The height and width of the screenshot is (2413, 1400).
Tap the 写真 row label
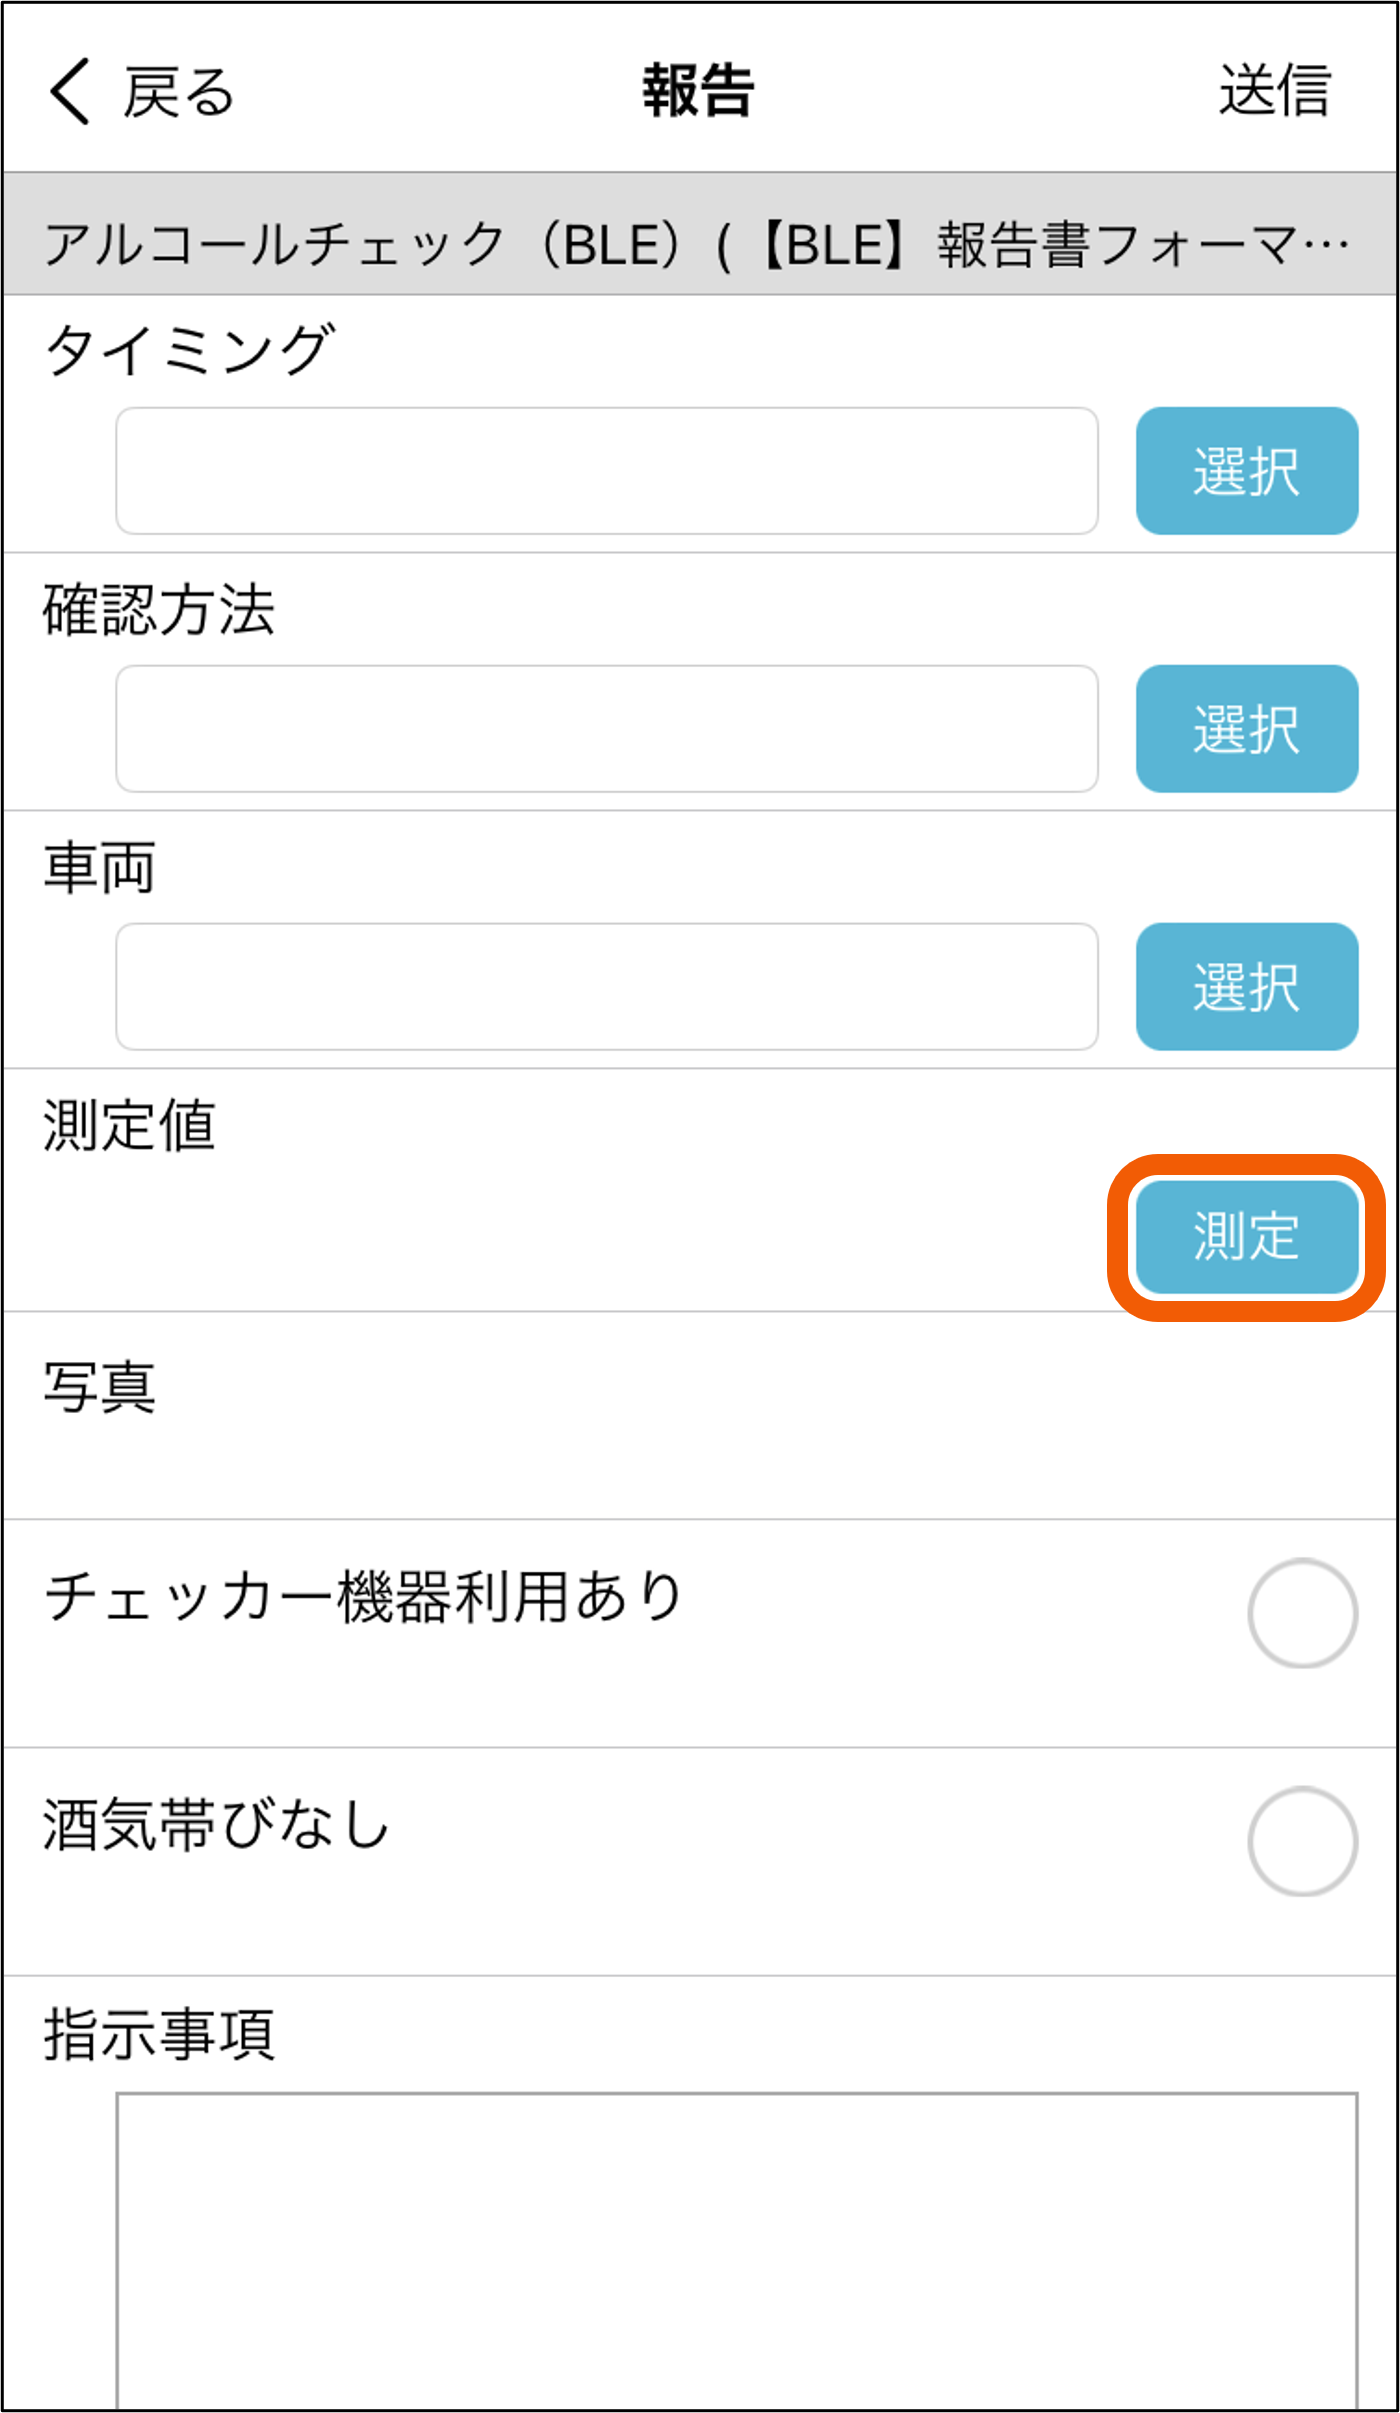coord(100,1388)
